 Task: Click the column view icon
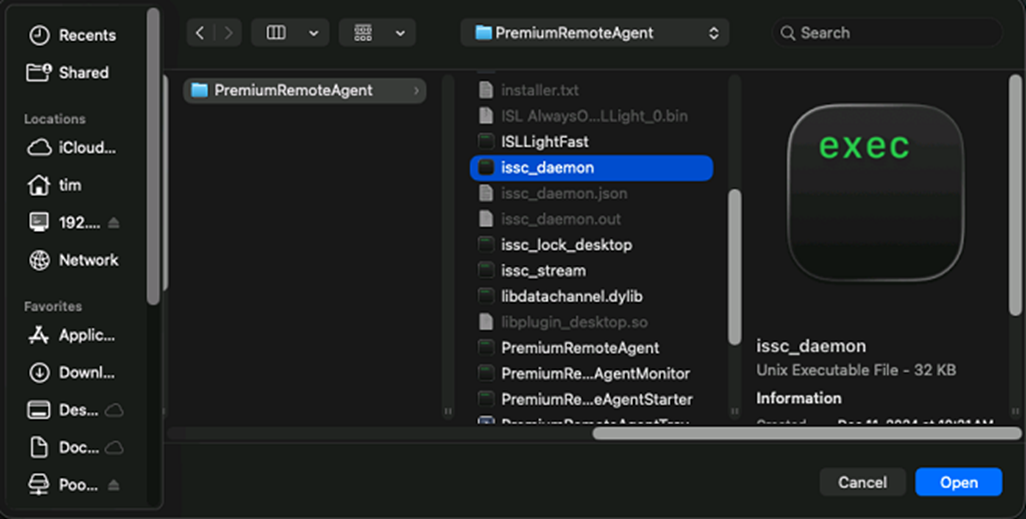(276, 33)
